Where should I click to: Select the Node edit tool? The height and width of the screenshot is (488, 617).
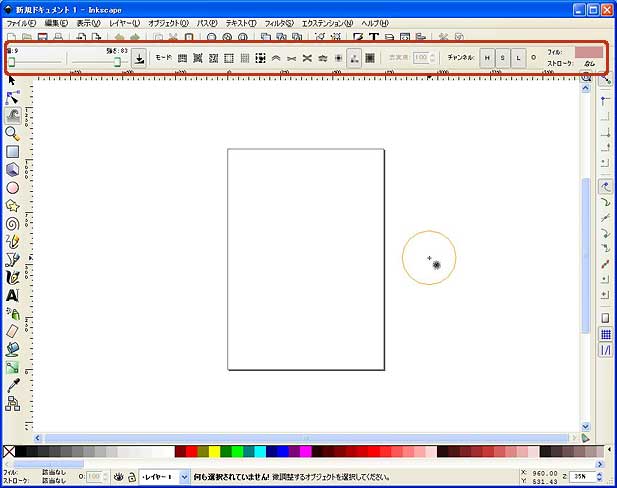(13, 97)
